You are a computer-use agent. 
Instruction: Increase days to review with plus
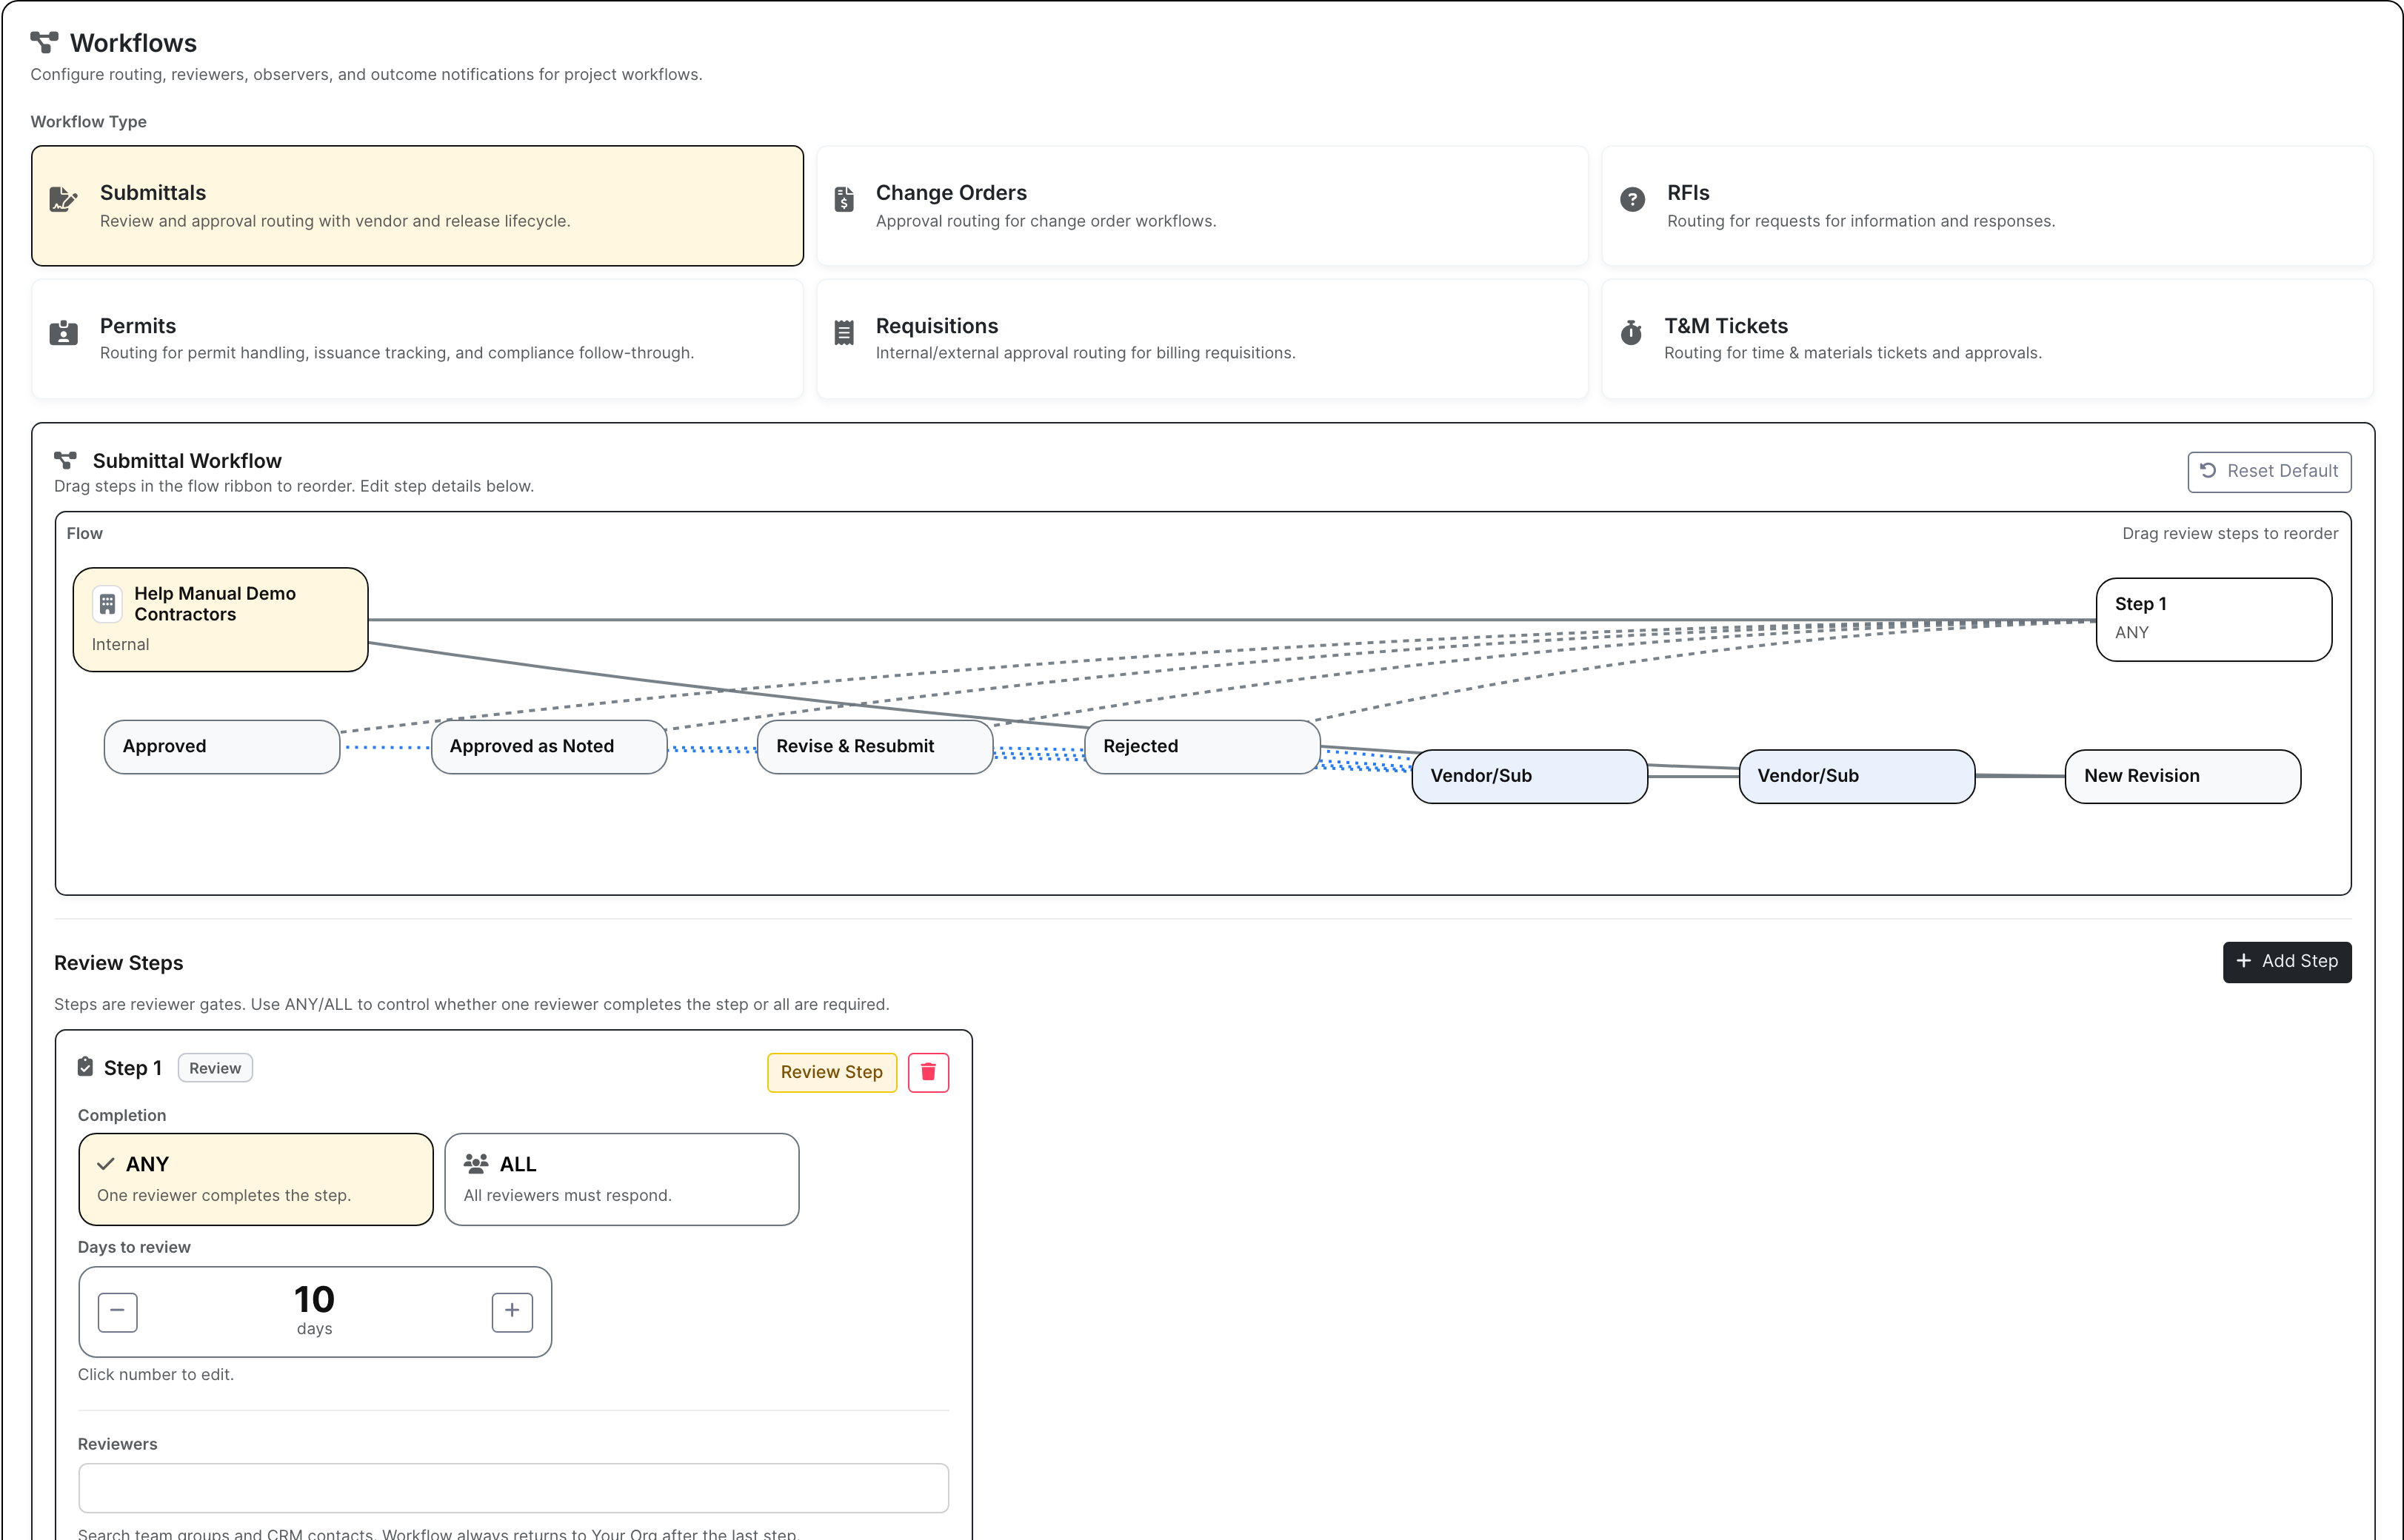[x=512, y=1311]
